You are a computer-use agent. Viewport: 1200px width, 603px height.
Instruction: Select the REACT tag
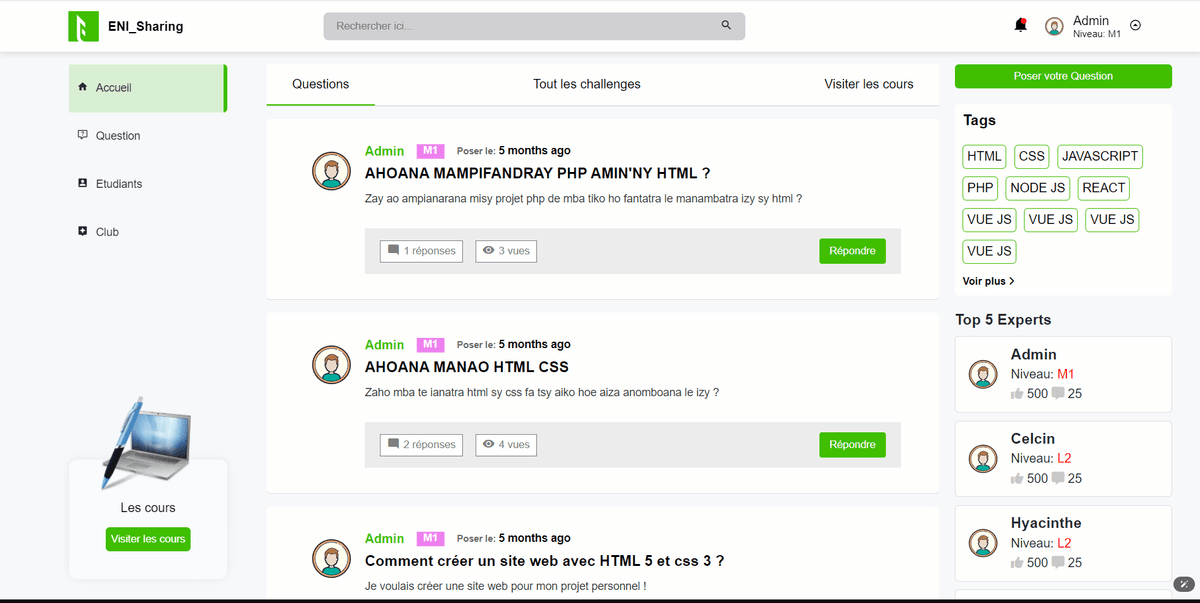(1104, 188)
